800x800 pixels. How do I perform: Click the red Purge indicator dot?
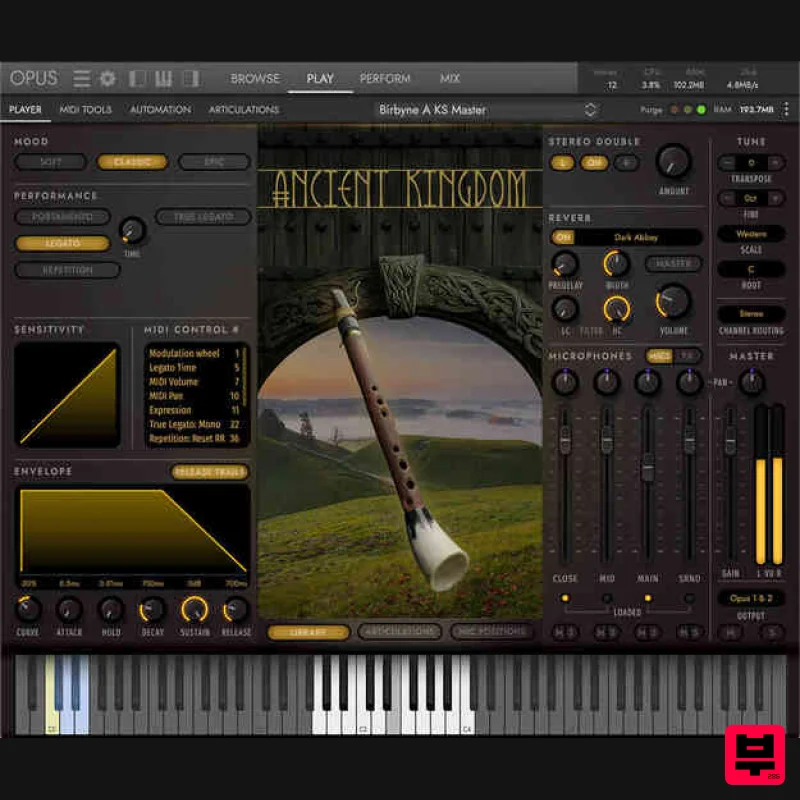[674, 110]
